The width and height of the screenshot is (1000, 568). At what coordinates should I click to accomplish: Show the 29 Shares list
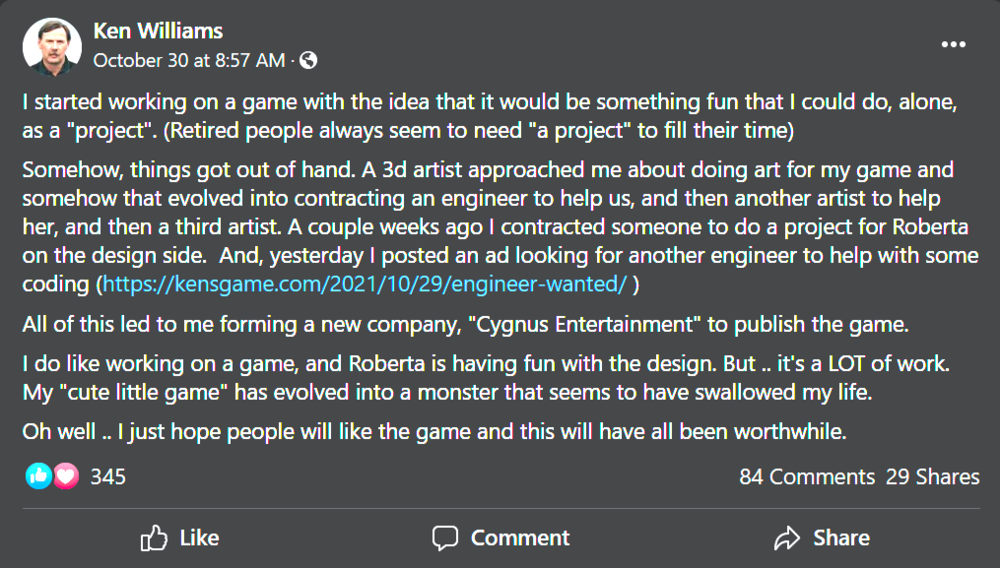[x=932, y=477]
